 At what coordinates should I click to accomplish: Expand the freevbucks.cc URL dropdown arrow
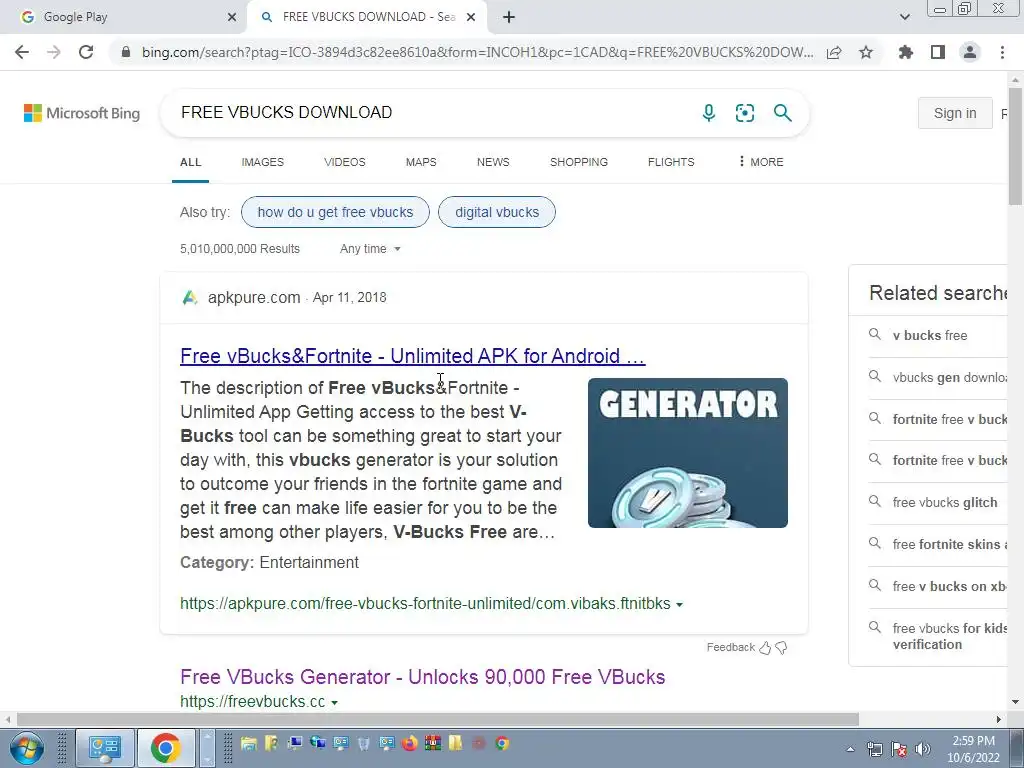click(x=334, y=703)
